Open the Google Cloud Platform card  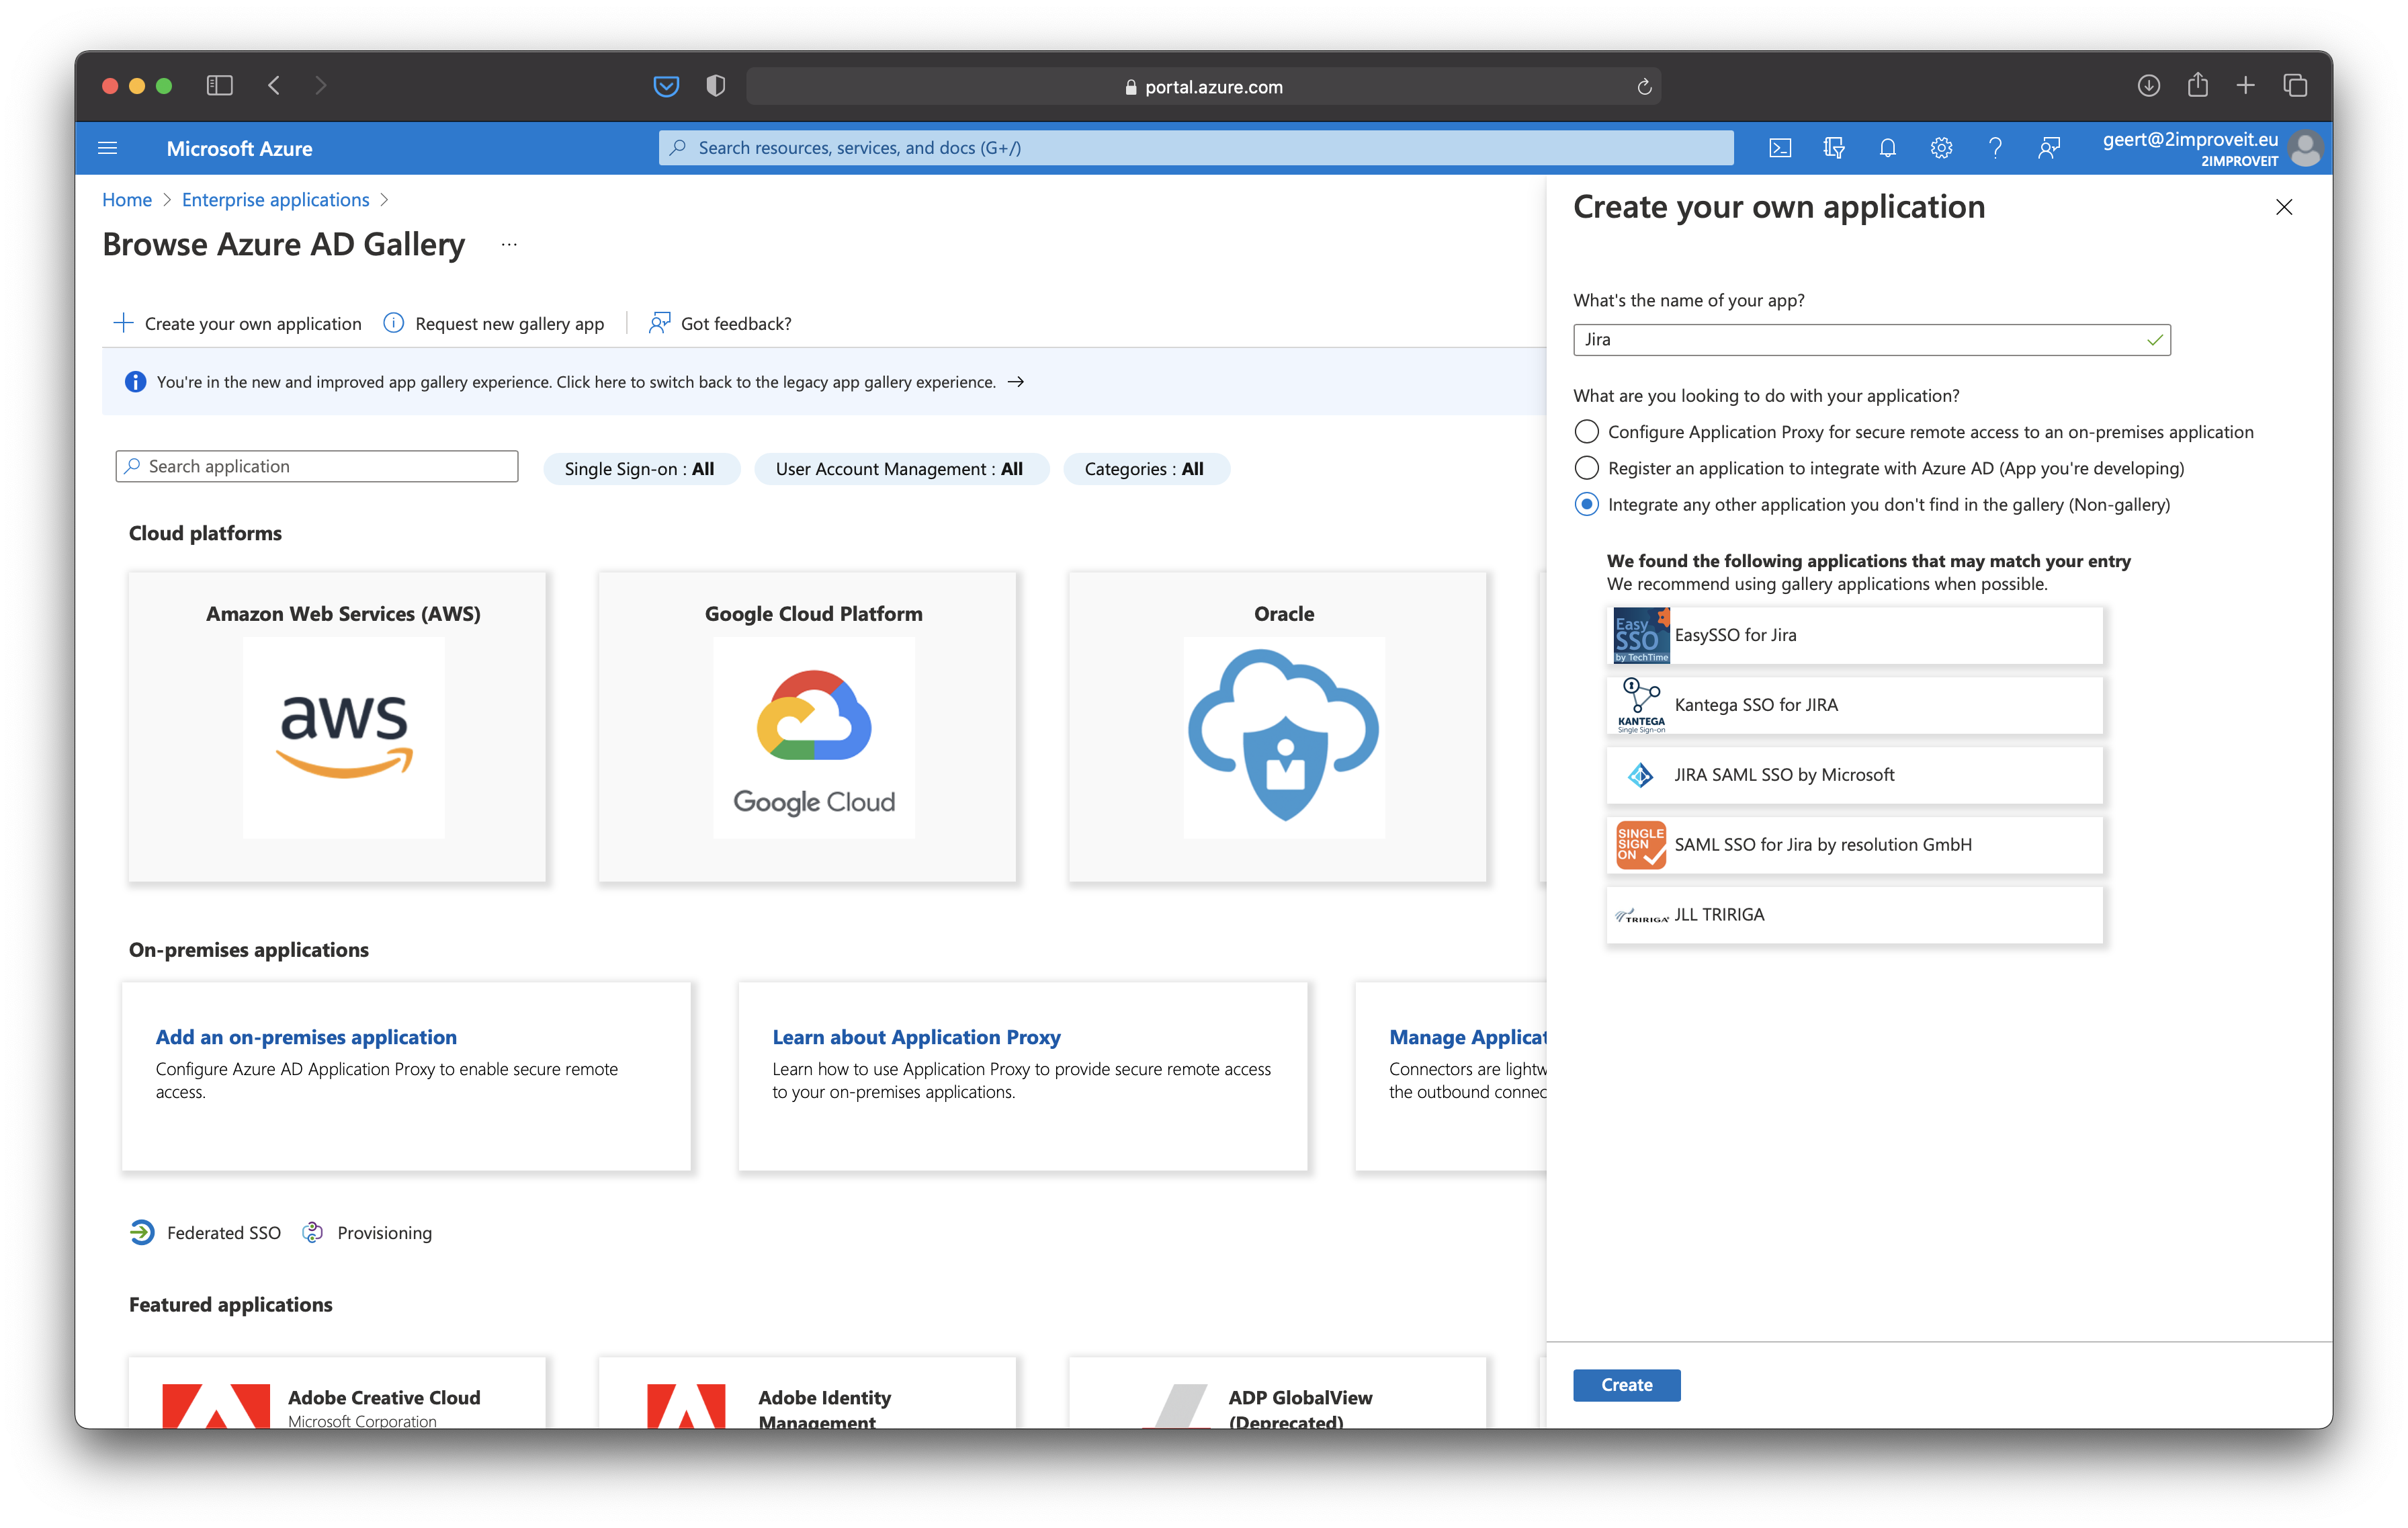point(807,726)
